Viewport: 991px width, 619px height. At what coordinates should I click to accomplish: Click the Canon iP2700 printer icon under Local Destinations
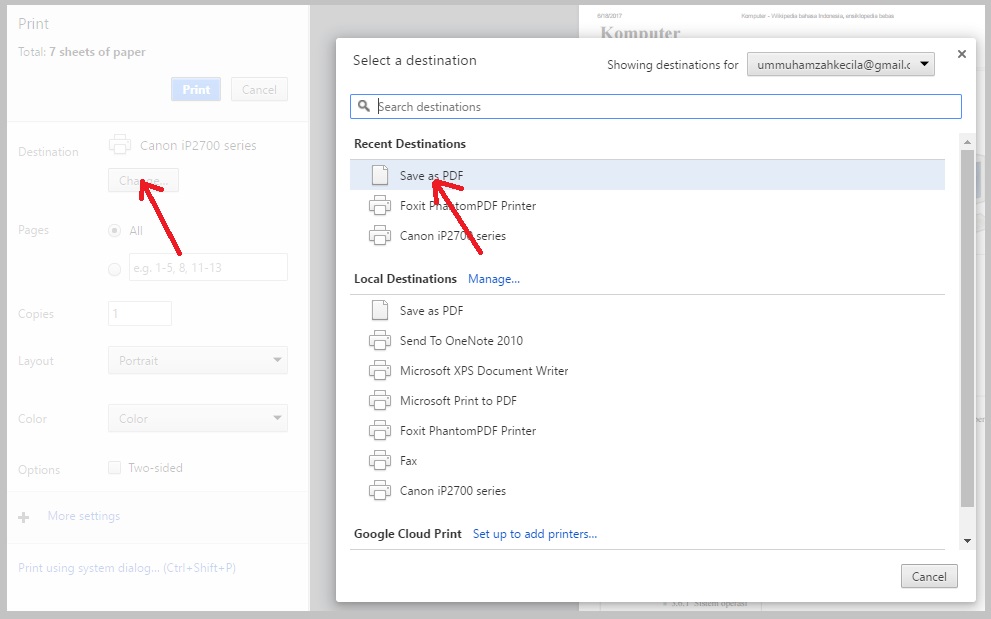click(x=379, y=491)
